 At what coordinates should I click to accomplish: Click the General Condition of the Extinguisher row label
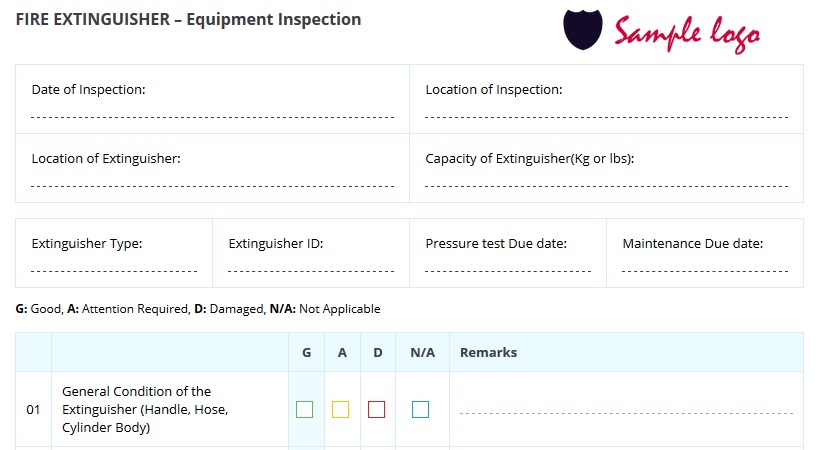tap(145, 409)
